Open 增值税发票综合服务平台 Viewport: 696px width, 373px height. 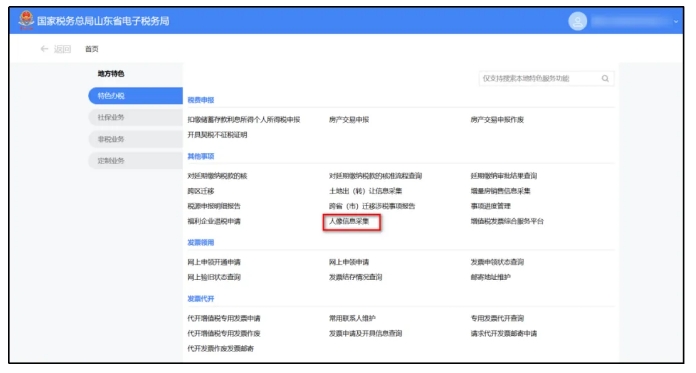[507, 221]
